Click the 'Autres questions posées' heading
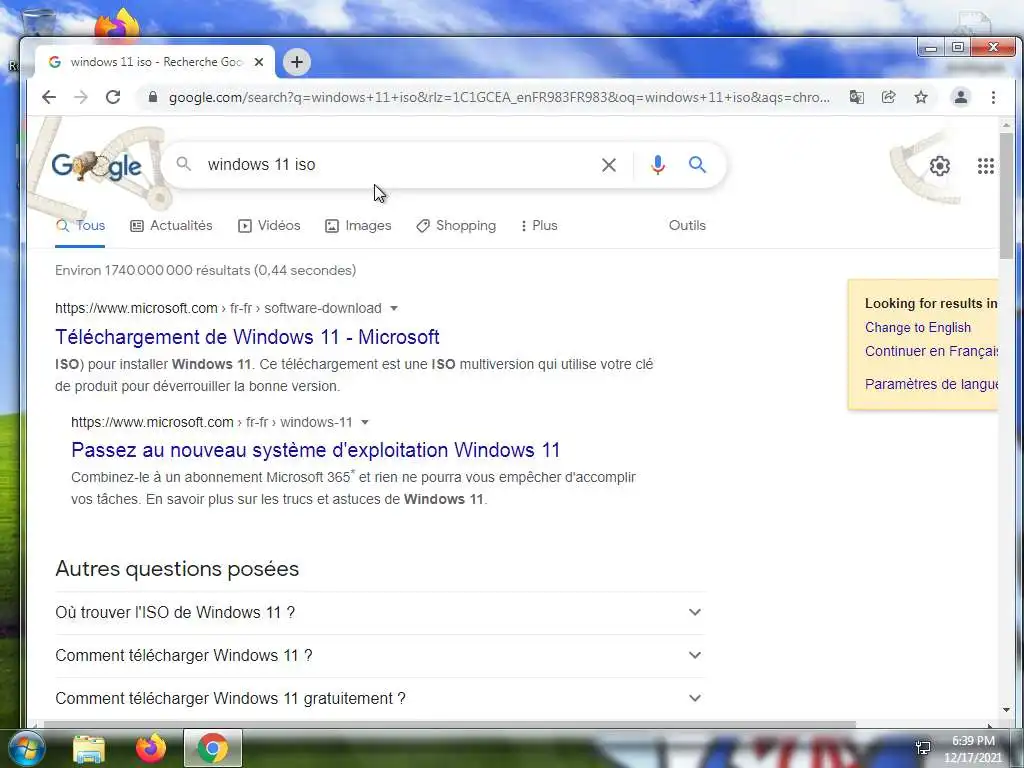The image size is (1024, 768). [x=177, y=569]
